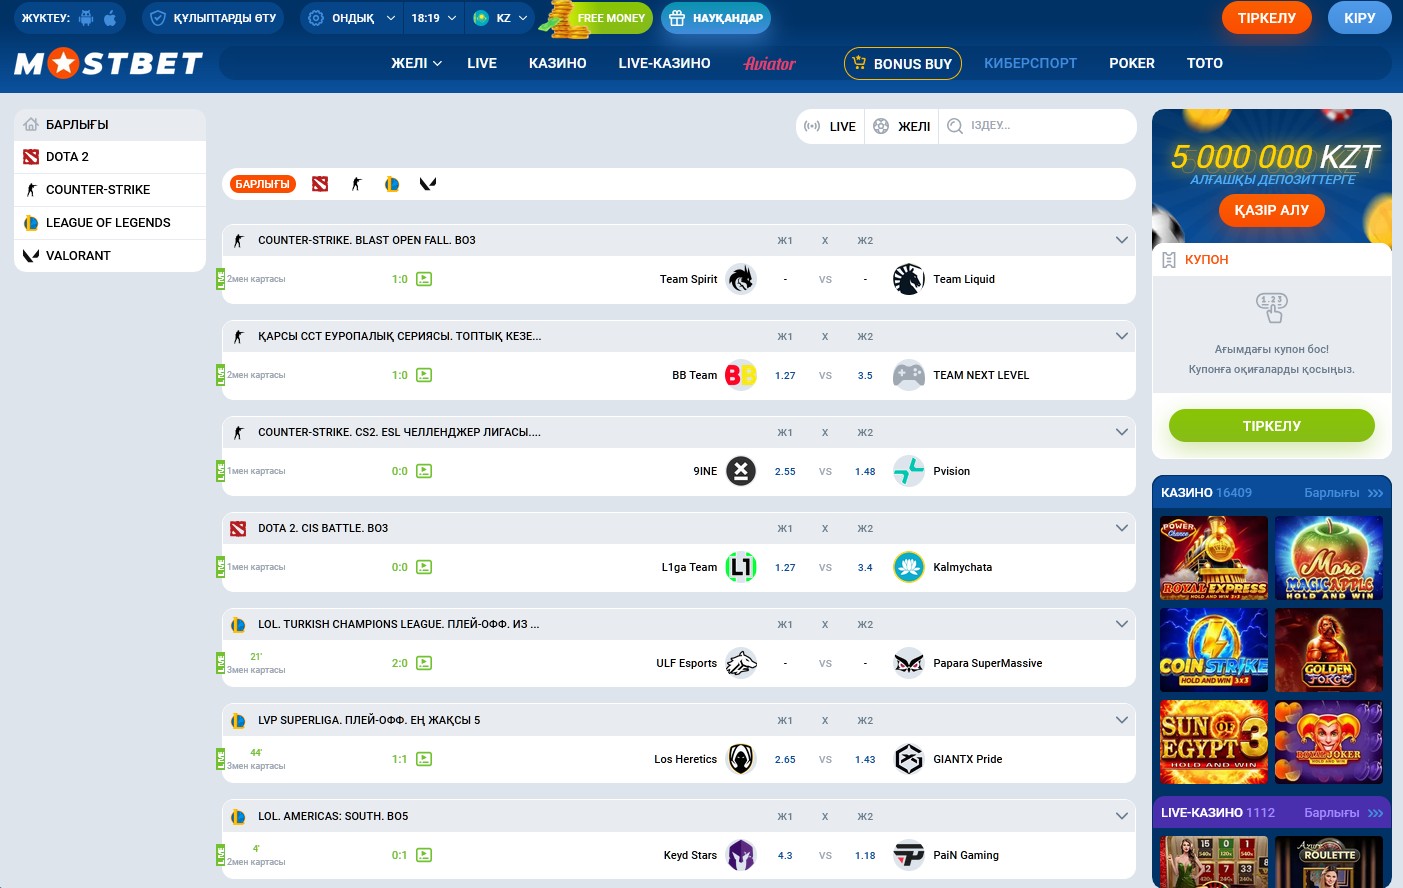
Task: Select the БАРЛЫҒЫ filter chip
Action: [x=262, y=184]
